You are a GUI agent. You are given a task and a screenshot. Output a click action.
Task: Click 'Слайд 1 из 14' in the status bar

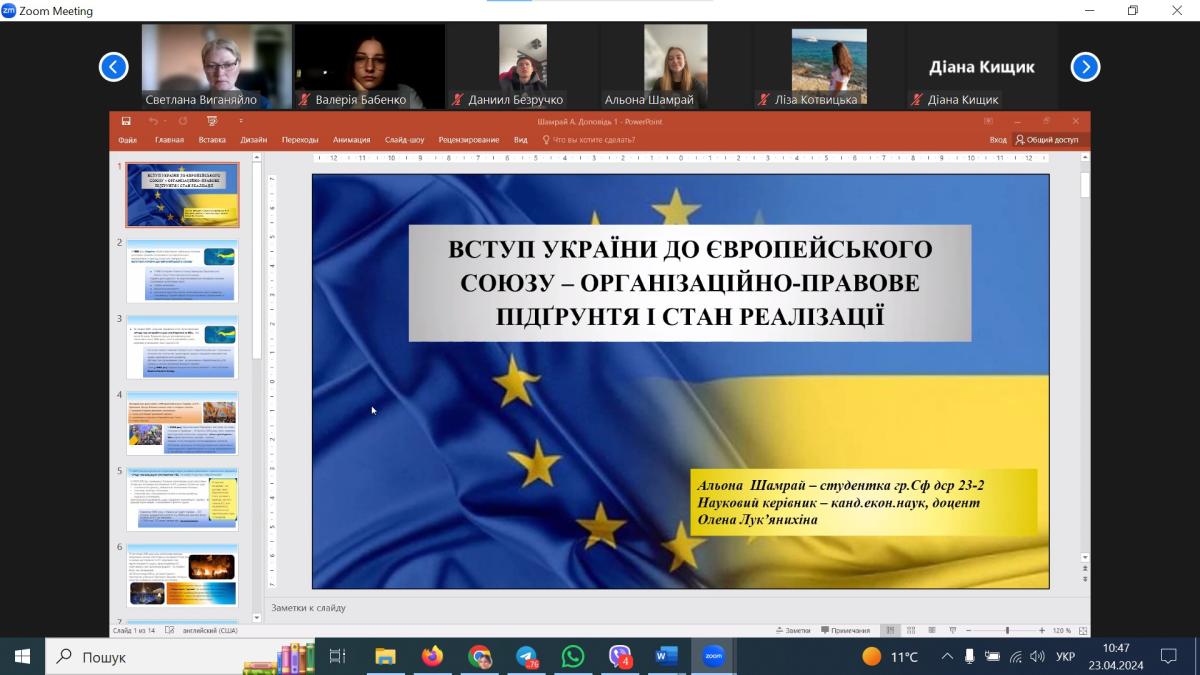[x=134, y=630]
